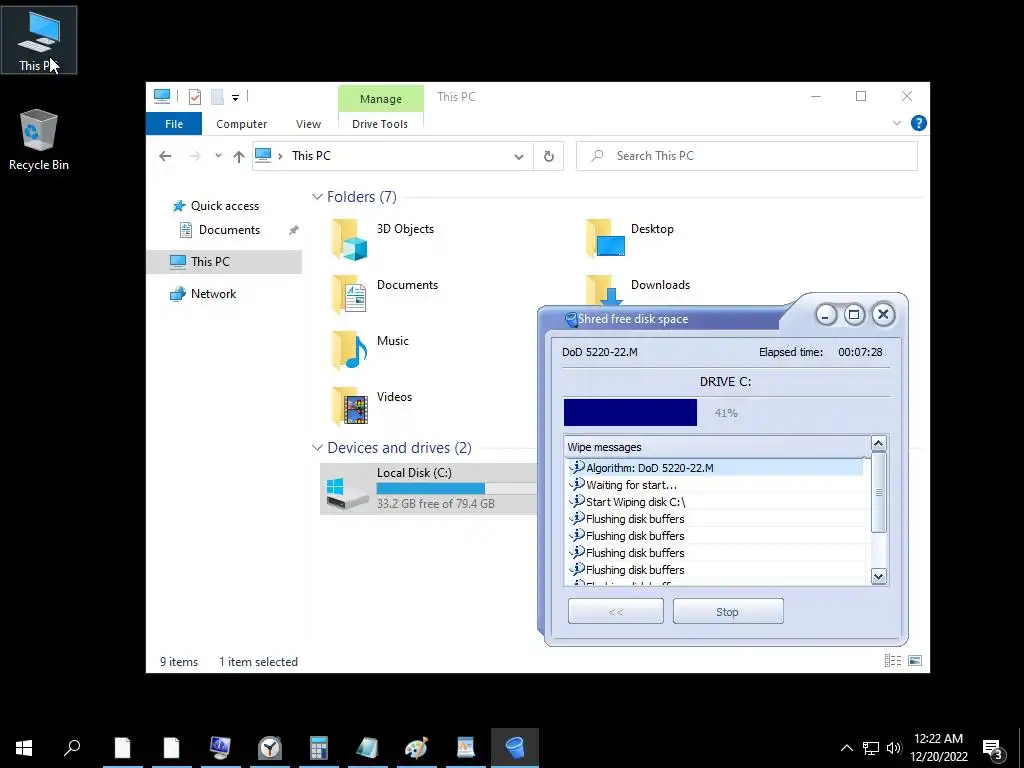Click the This PC system icon in title bar
1024x768 pixels.
click(x=162, y=97)
